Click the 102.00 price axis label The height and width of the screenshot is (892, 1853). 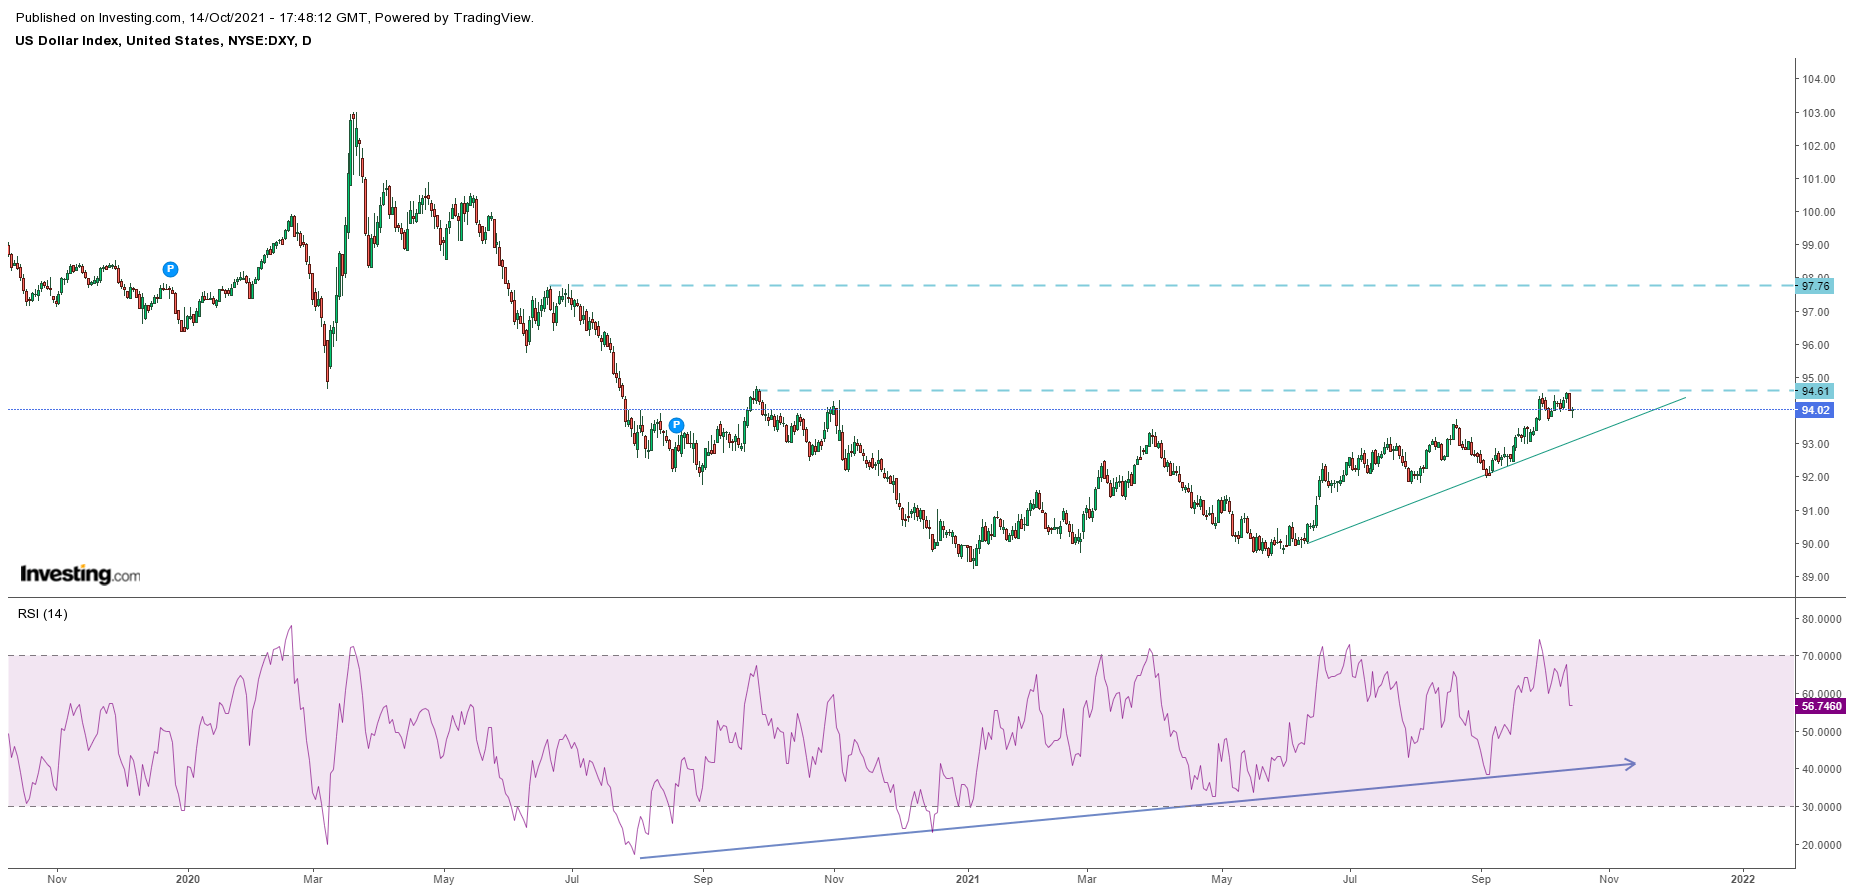click(1819, 146)
